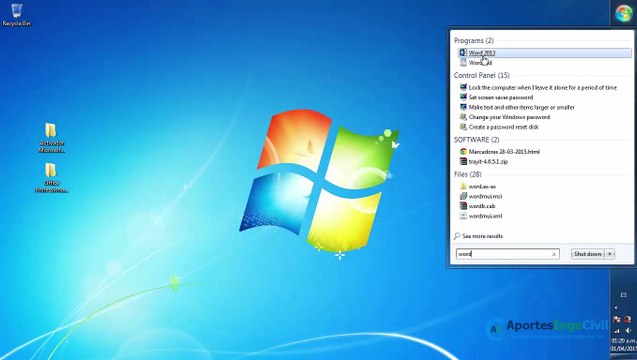The width and height of the screenshot is (637, 360).
Task: Select the Office Professional folder on desktop
Action: (x=51, y=178)
